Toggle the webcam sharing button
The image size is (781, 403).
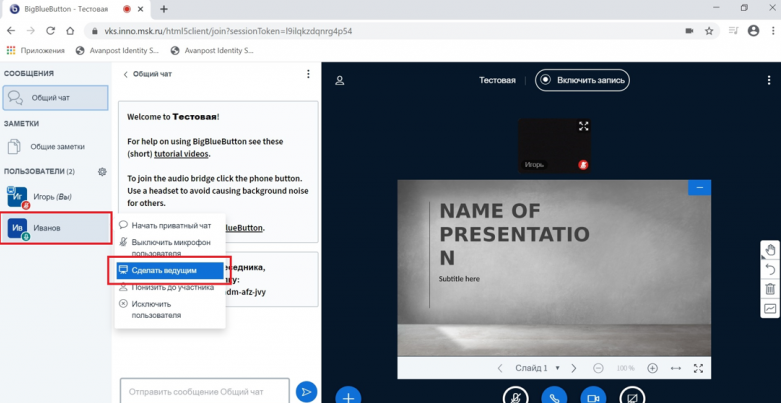pos(594,396)
